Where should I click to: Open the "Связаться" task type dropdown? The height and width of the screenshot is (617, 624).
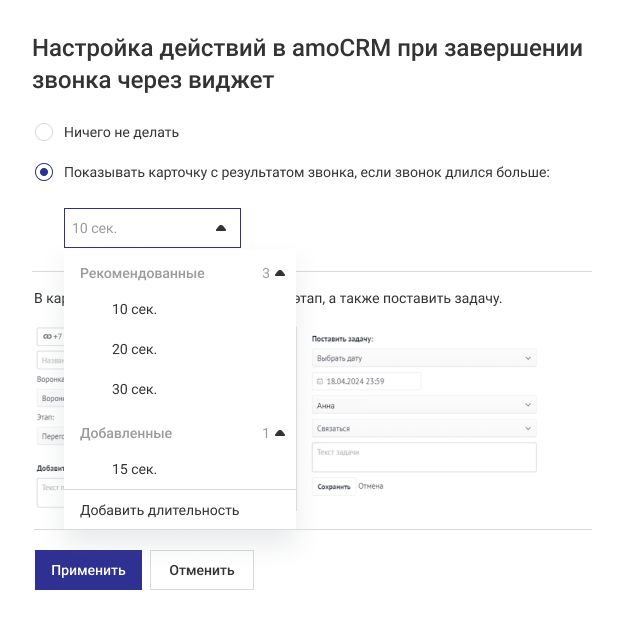pos(424,428)
